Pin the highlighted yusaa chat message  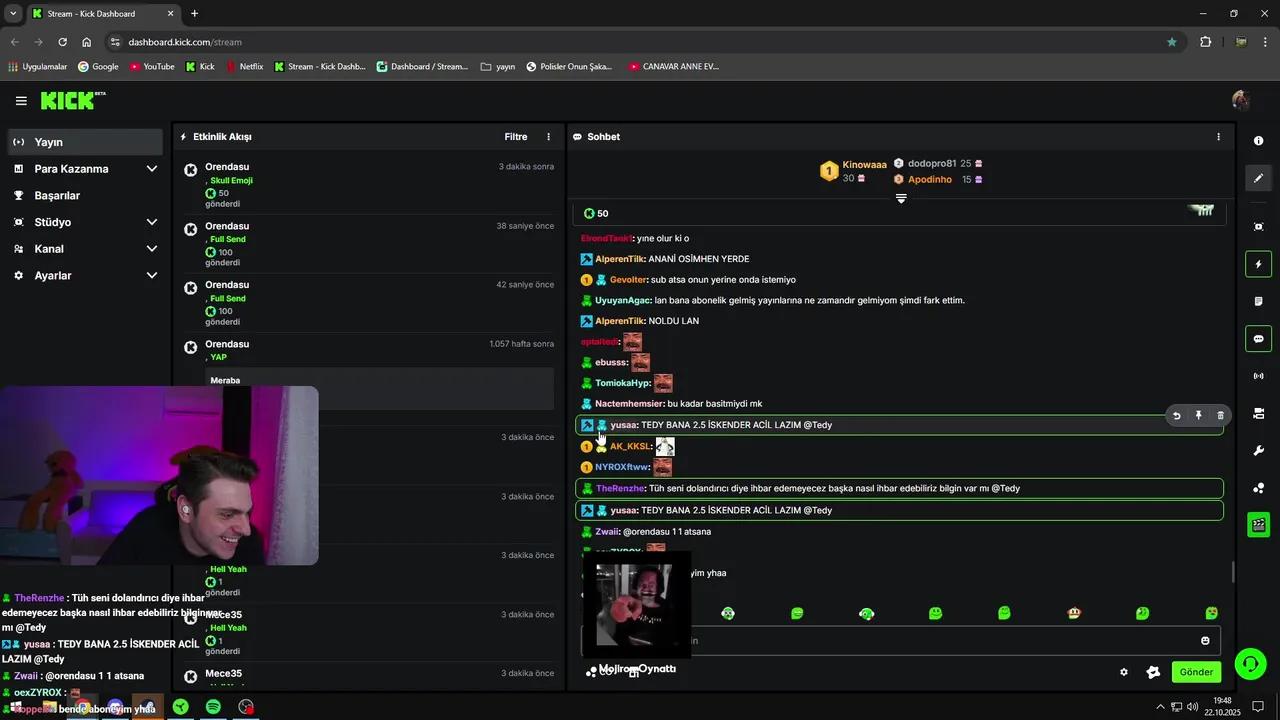pyautogui.click(x=1198, y=415)
